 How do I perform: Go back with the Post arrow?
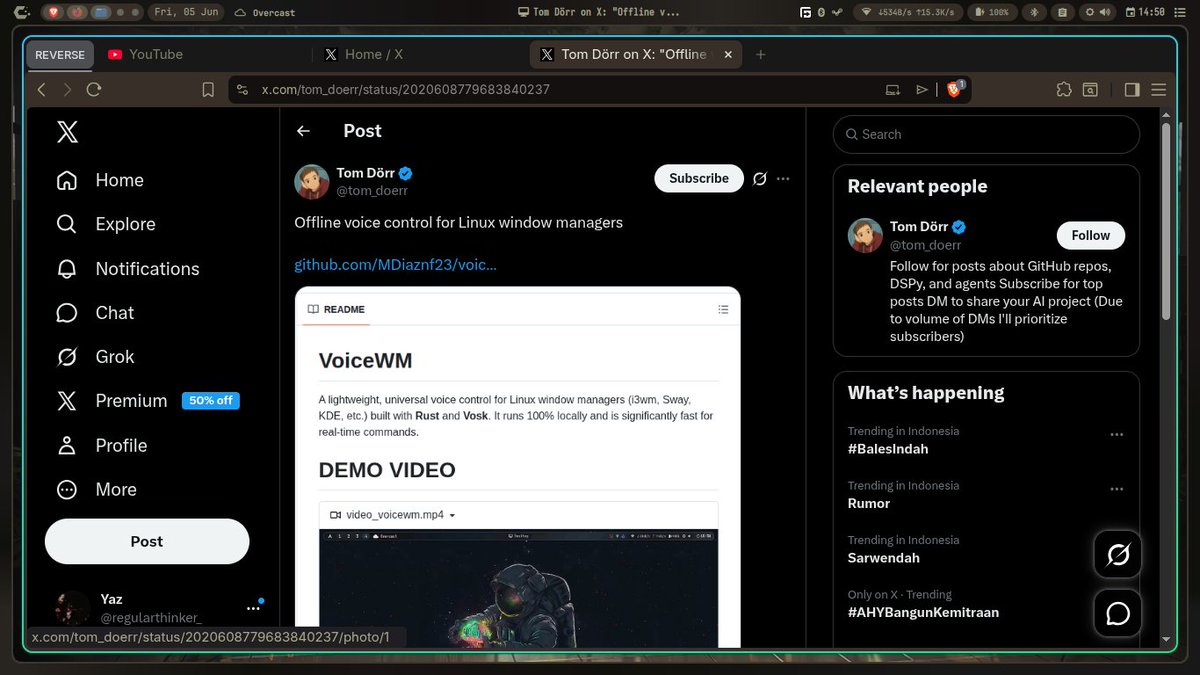click(303, 131)
